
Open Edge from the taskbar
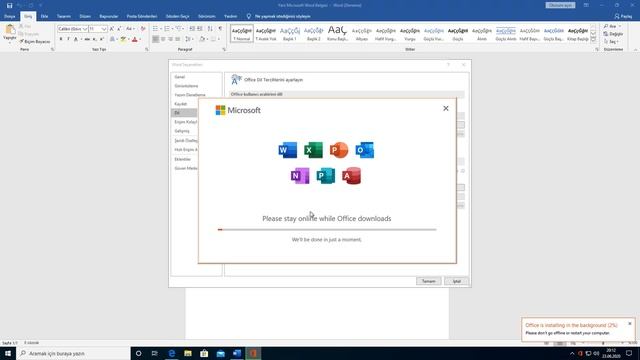(x=171, y=353)
